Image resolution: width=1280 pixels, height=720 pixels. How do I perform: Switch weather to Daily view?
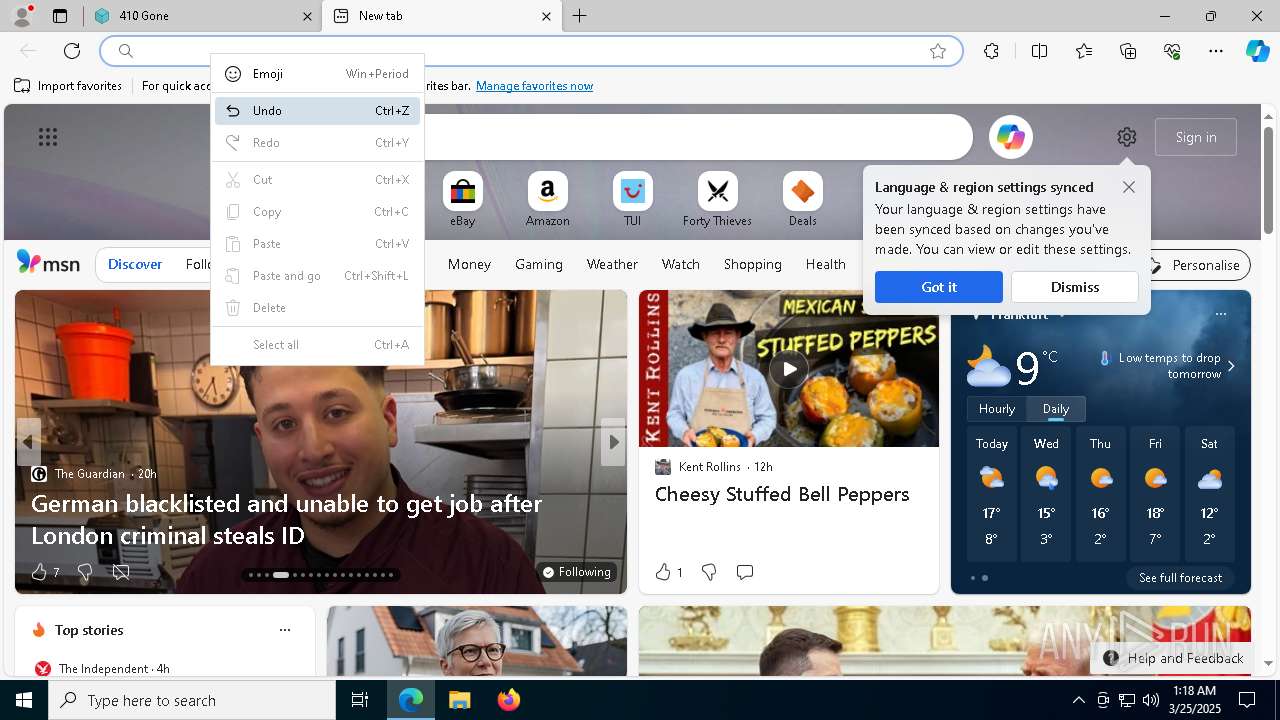click(1056, 409)
